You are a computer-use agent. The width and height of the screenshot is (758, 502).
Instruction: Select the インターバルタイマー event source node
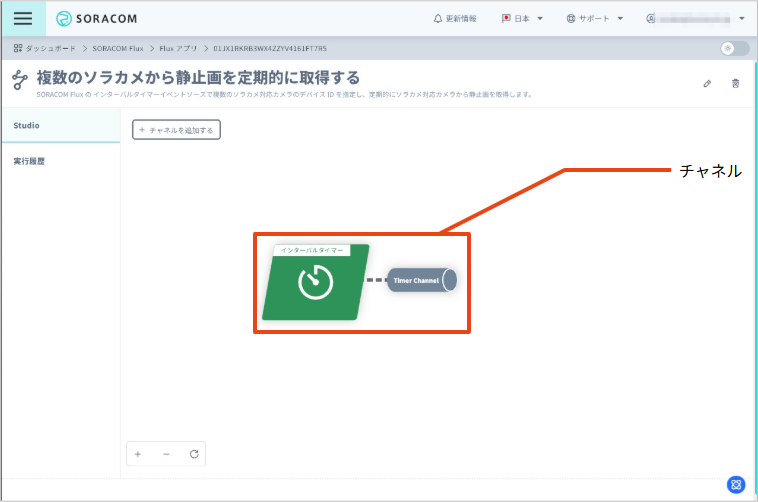315,282
